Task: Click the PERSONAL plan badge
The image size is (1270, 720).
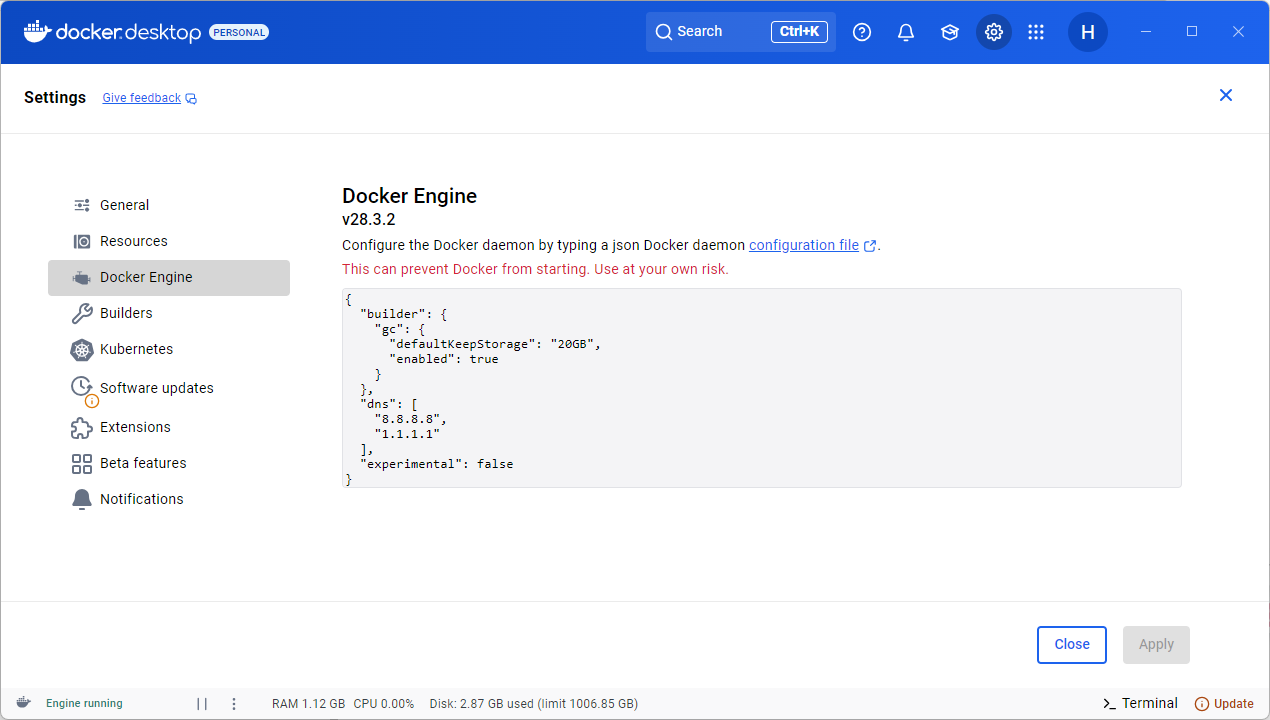Action: 239,32
